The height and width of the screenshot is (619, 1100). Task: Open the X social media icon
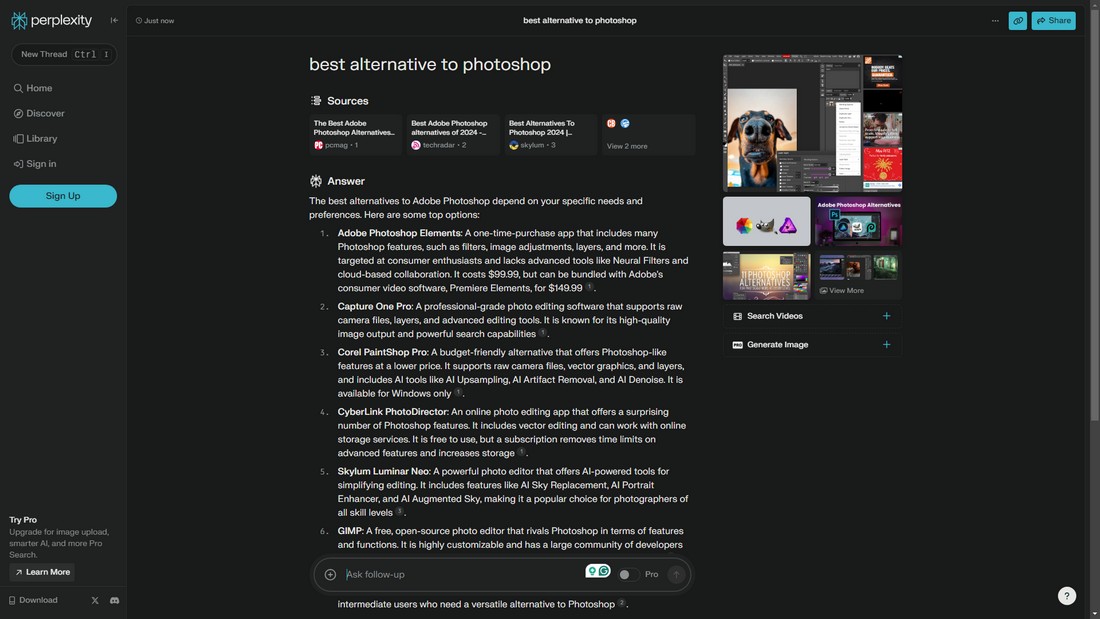[x=95, y=601]
